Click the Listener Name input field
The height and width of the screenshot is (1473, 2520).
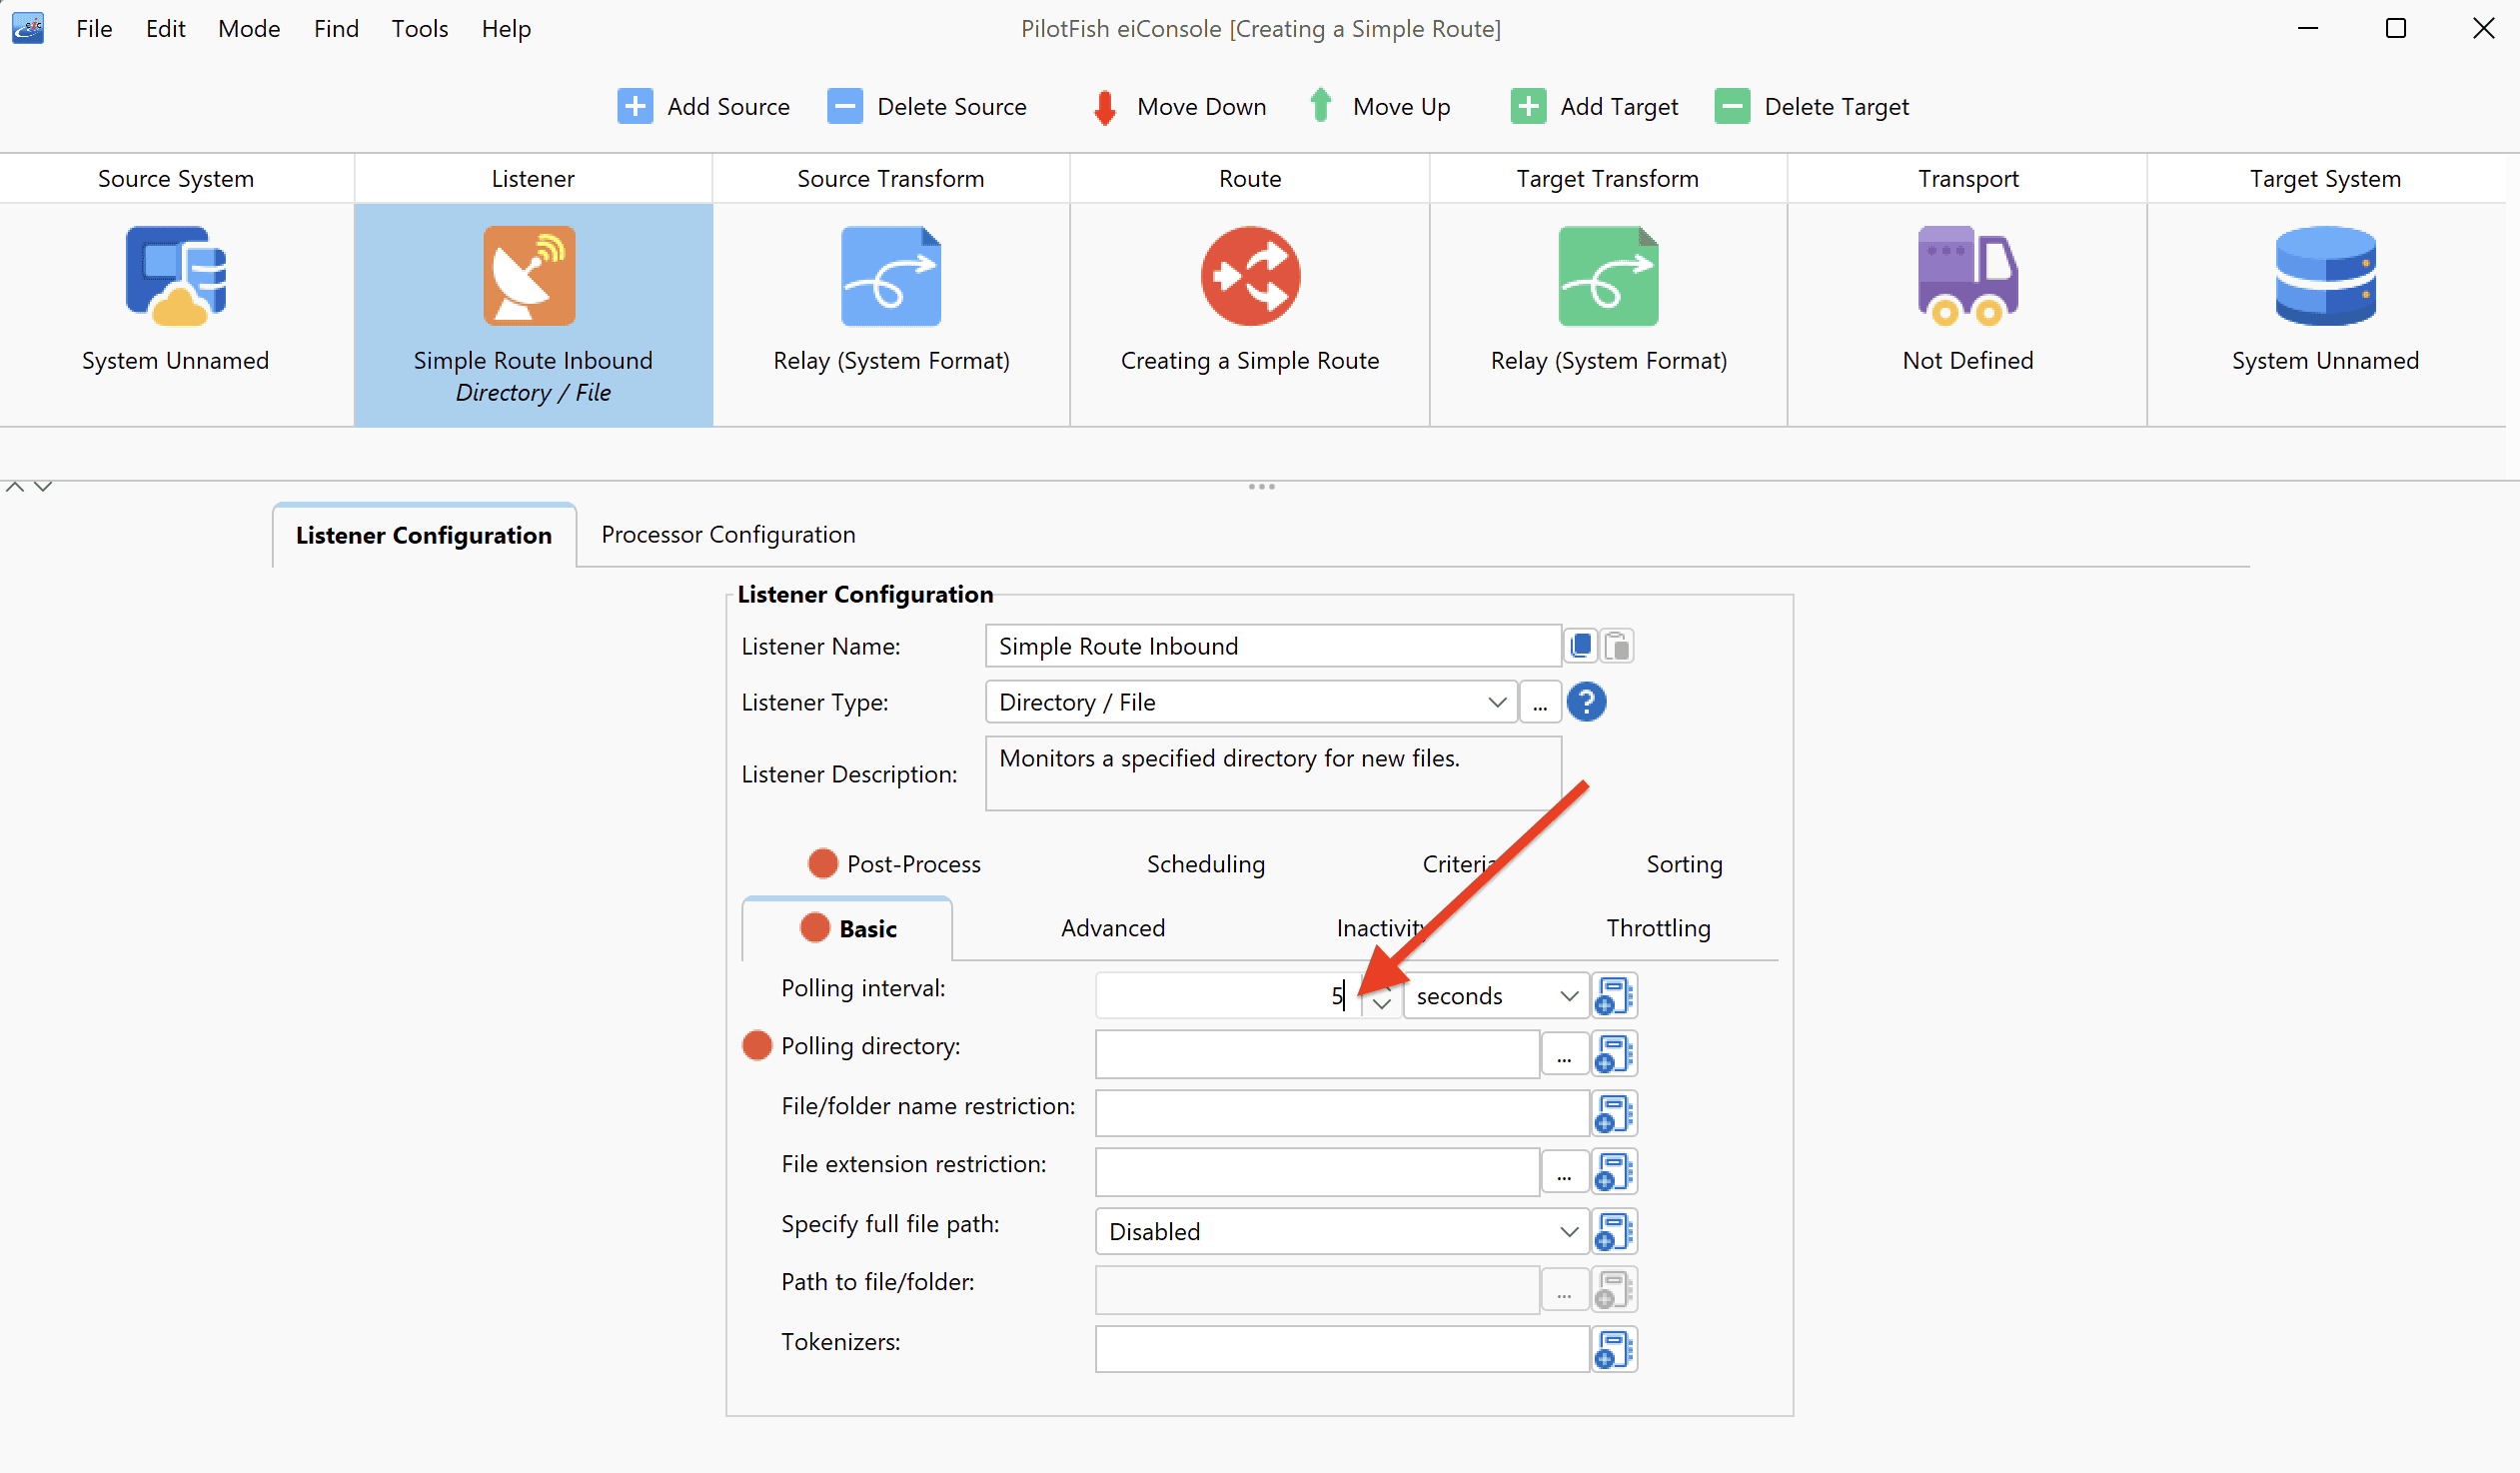(x=1273, y=646)
